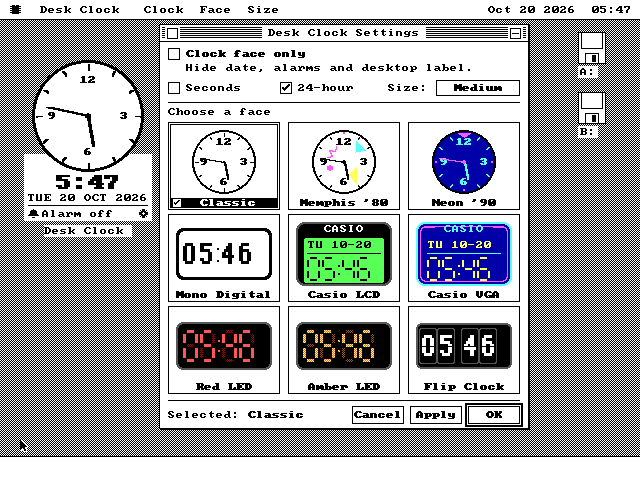Click the menu bar date Oct 20 2026
The image size is (640, 480).
pyautogui.click(x=531, y=9)
